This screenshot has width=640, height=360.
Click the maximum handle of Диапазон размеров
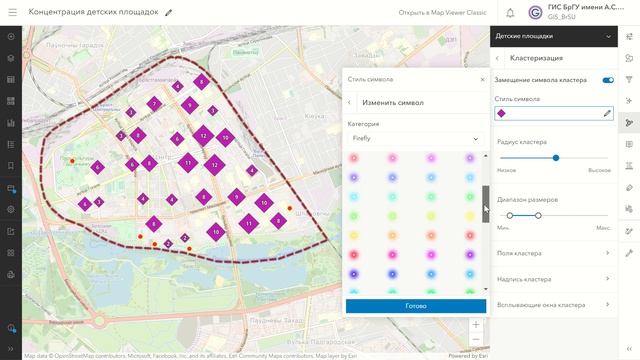point(538,215)
